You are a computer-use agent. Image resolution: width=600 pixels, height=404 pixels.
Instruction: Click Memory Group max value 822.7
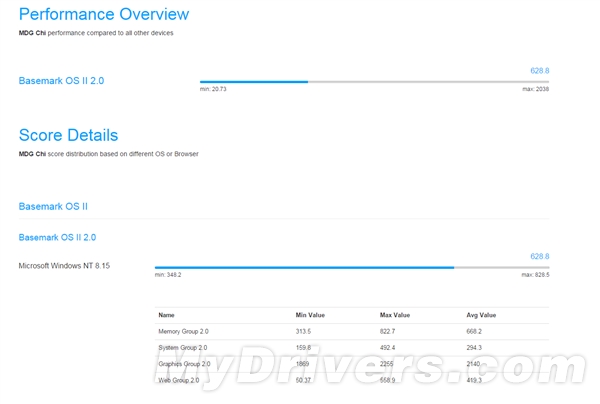387,331
